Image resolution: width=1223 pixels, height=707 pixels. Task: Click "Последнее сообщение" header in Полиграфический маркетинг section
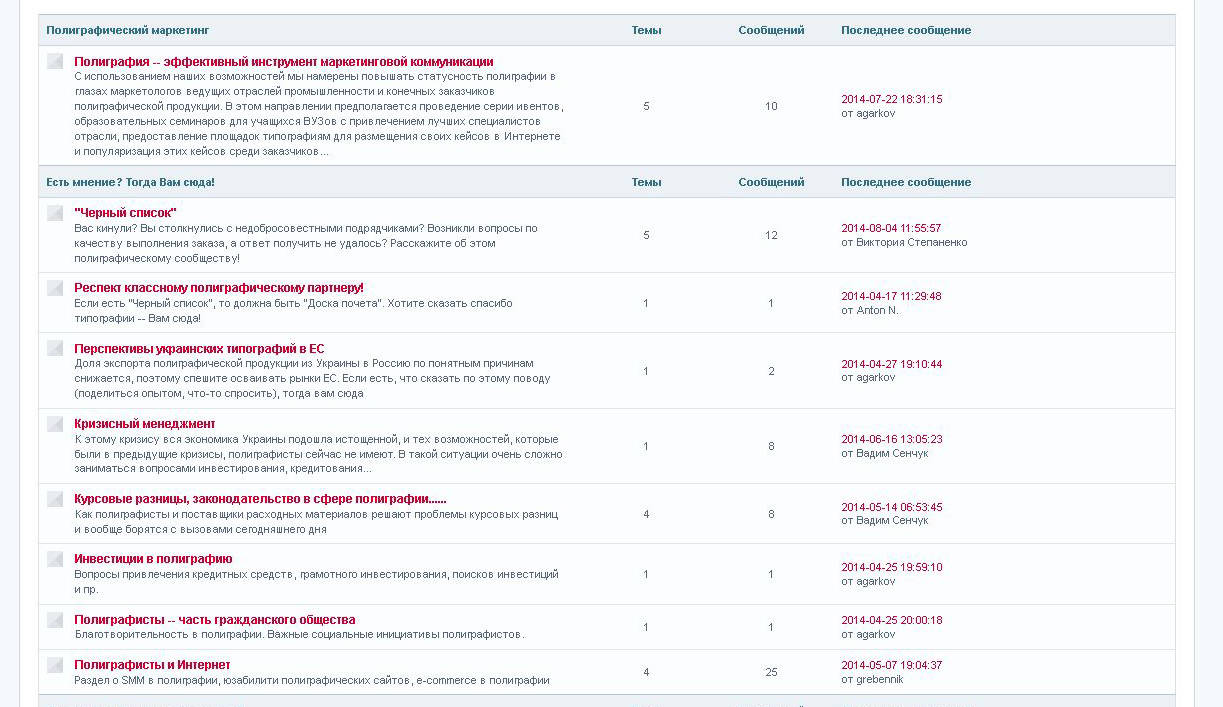coord(906,30)
